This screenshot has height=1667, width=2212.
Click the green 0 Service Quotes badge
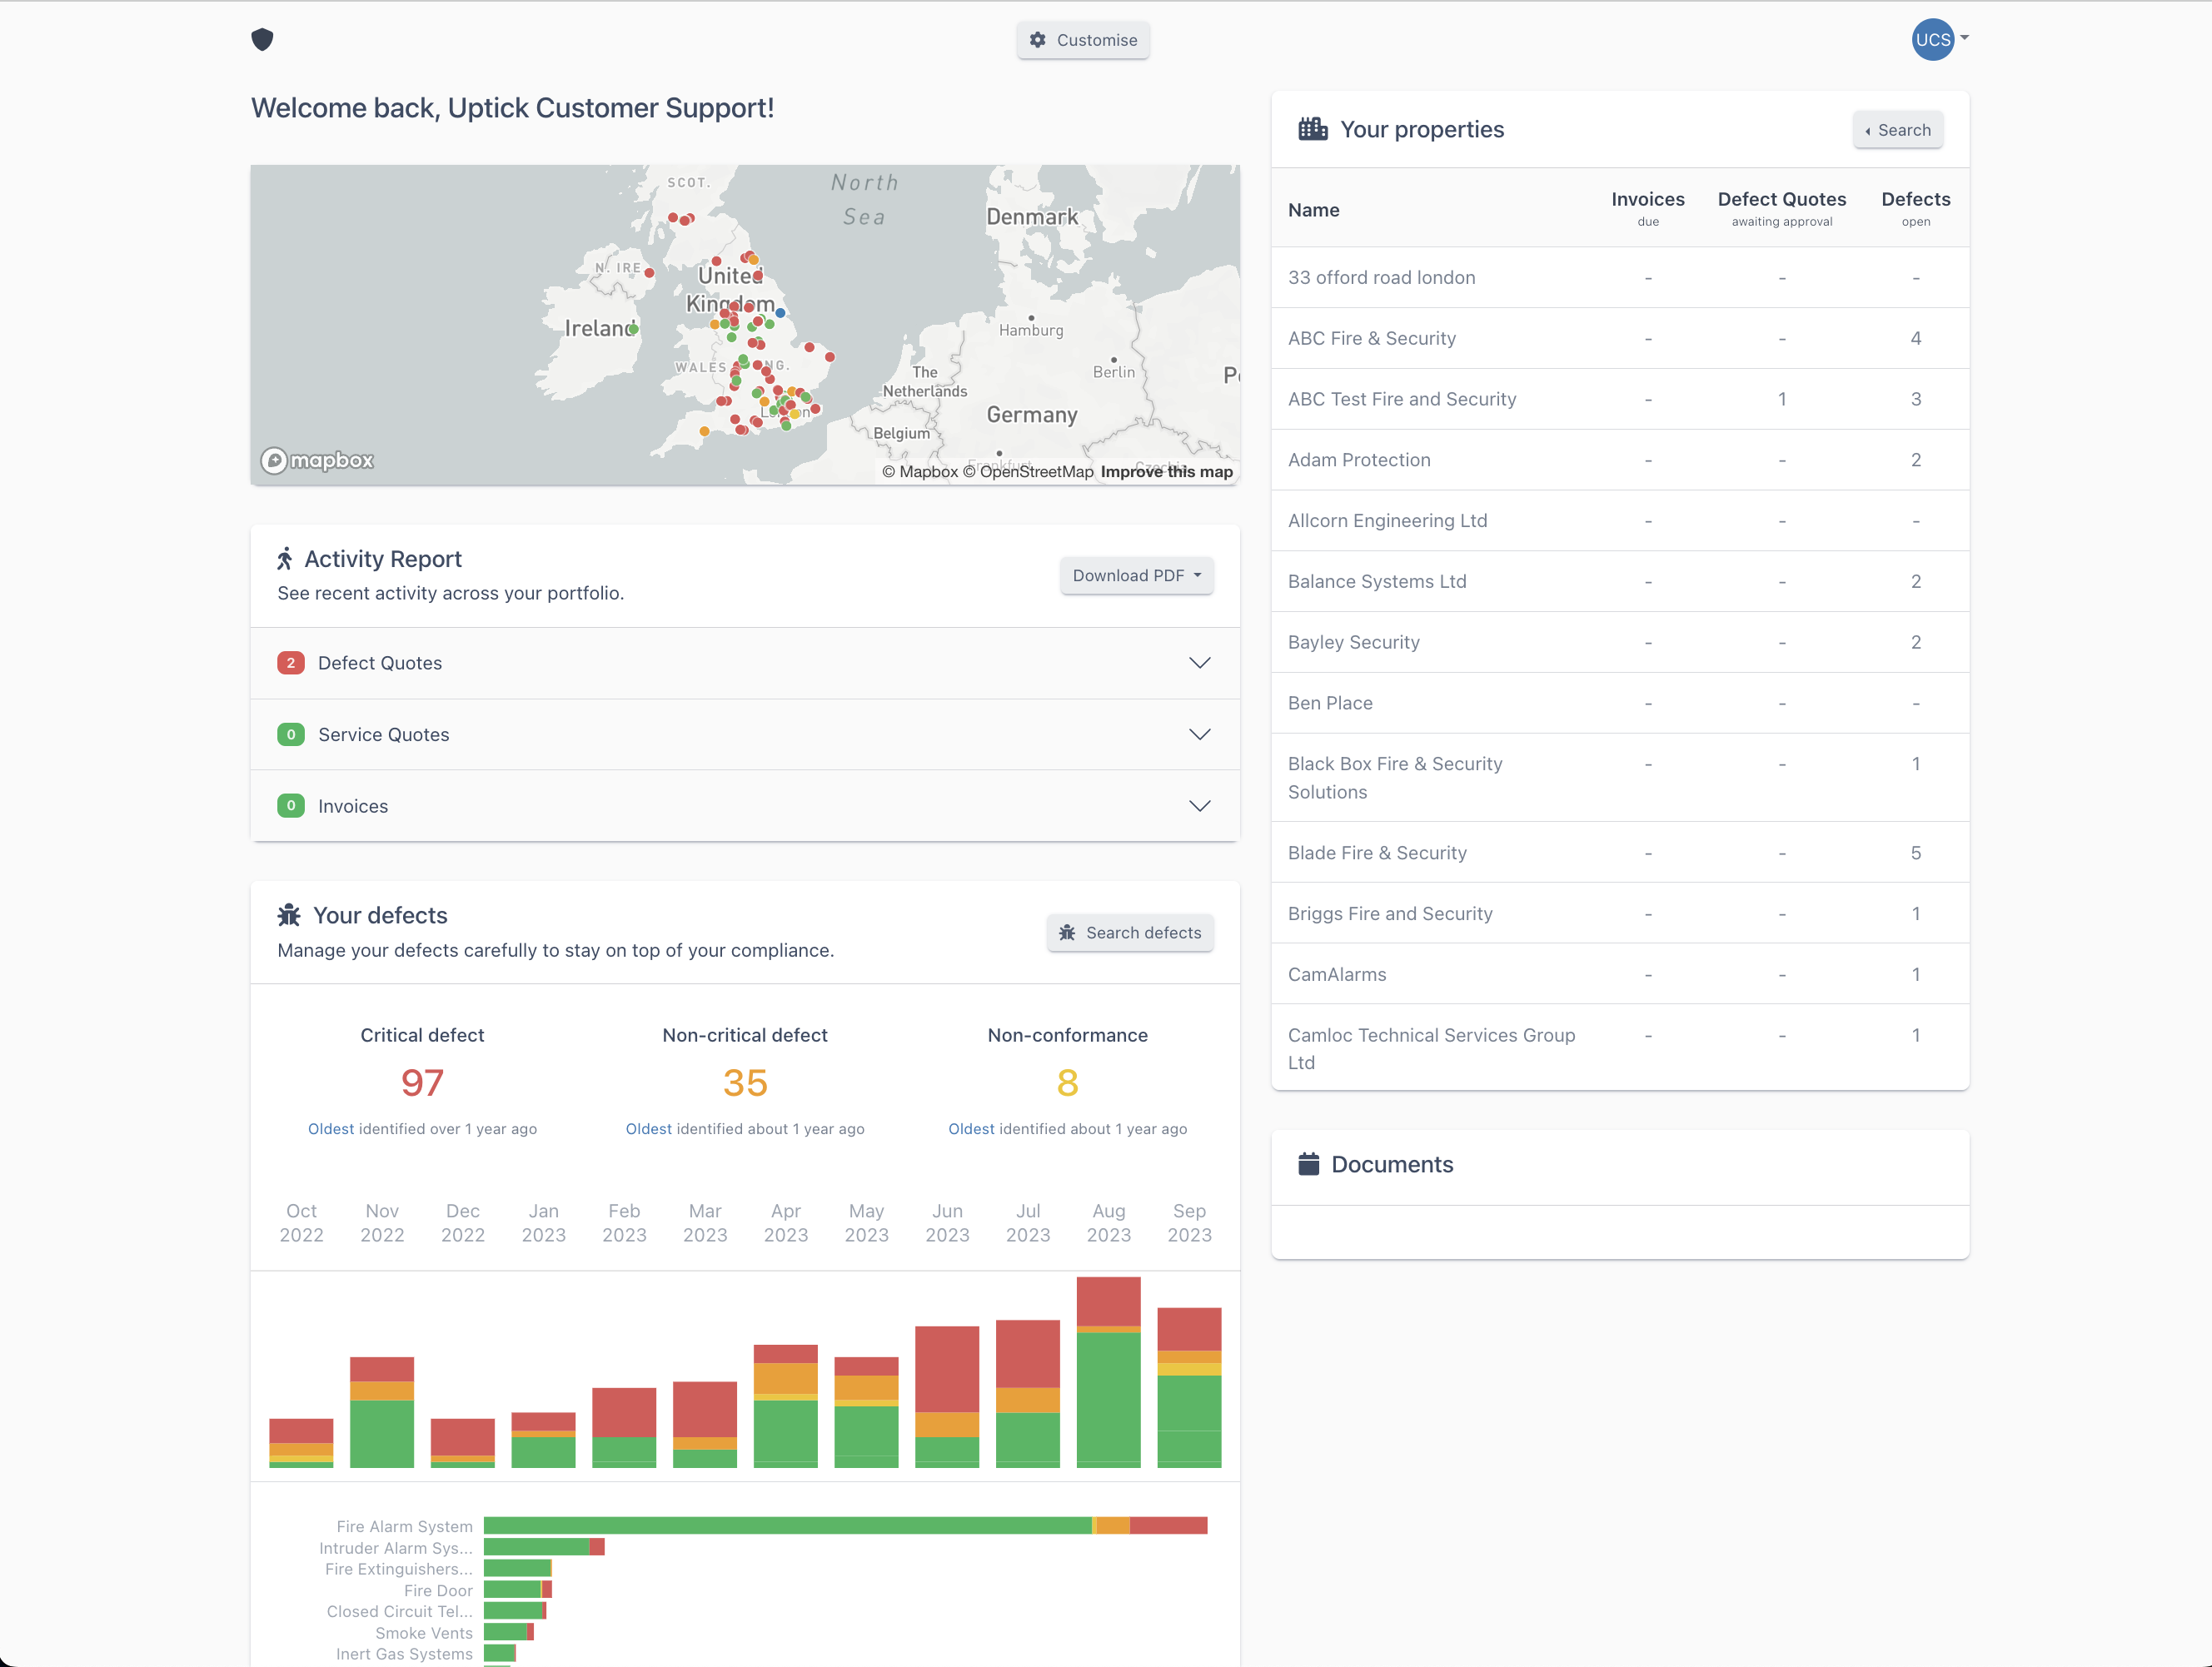291,734
